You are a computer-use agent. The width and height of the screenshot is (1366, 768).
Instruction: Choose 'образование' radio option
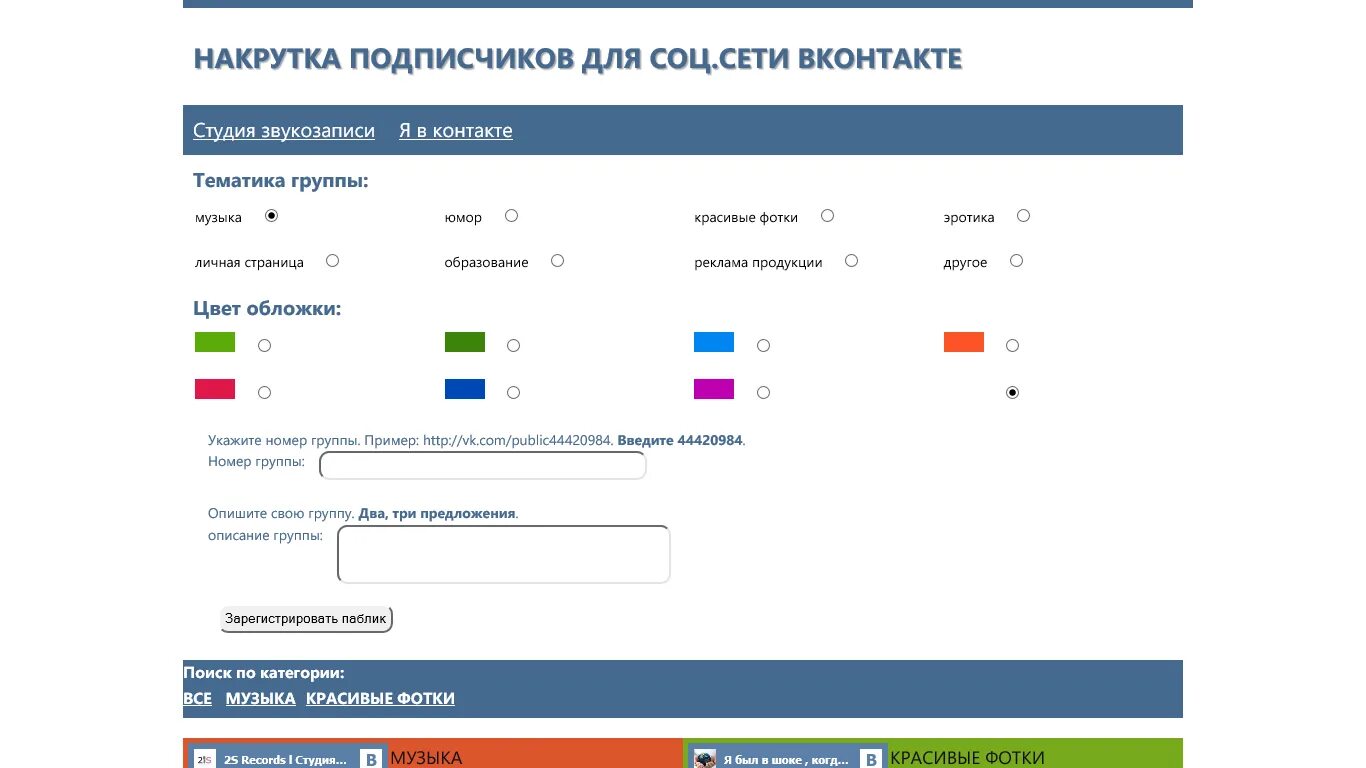(x=557, y=261)
